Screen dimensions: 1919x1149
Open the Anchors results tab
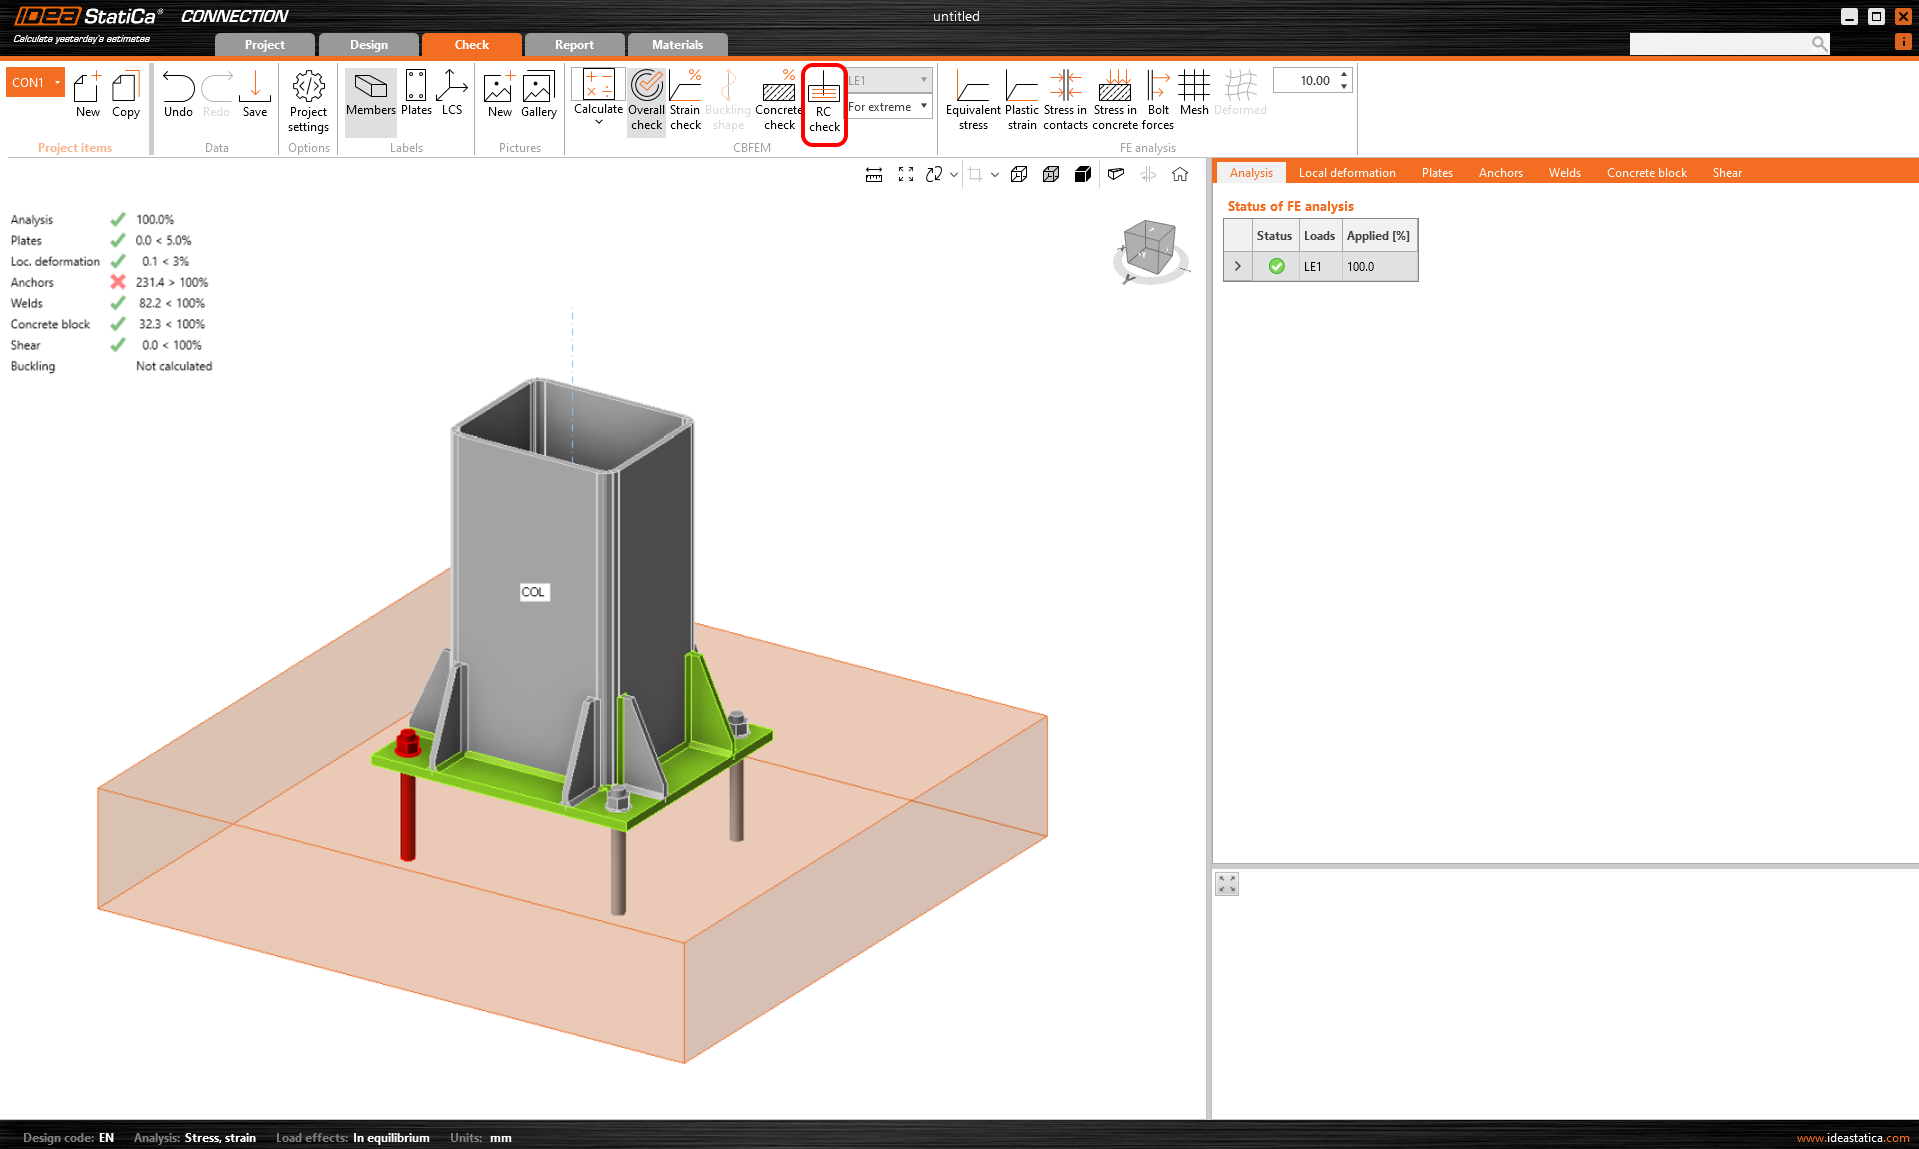[x=1500, y=172]
